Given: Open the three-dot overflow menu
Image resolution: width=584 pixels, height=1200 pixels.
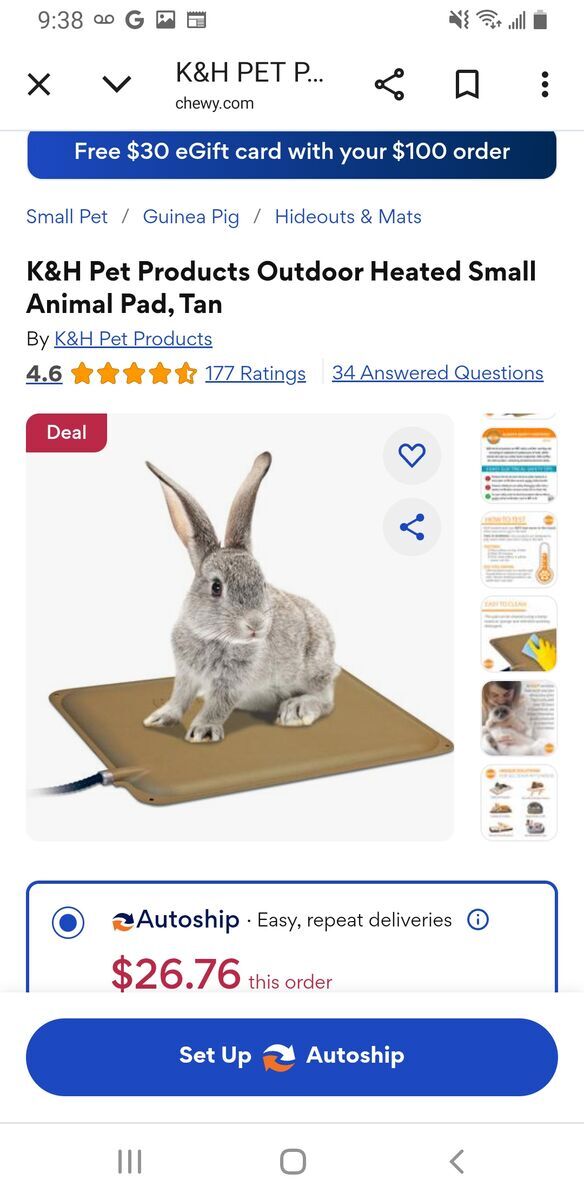Looking at the screenshot, I should [x=545, y=85].
